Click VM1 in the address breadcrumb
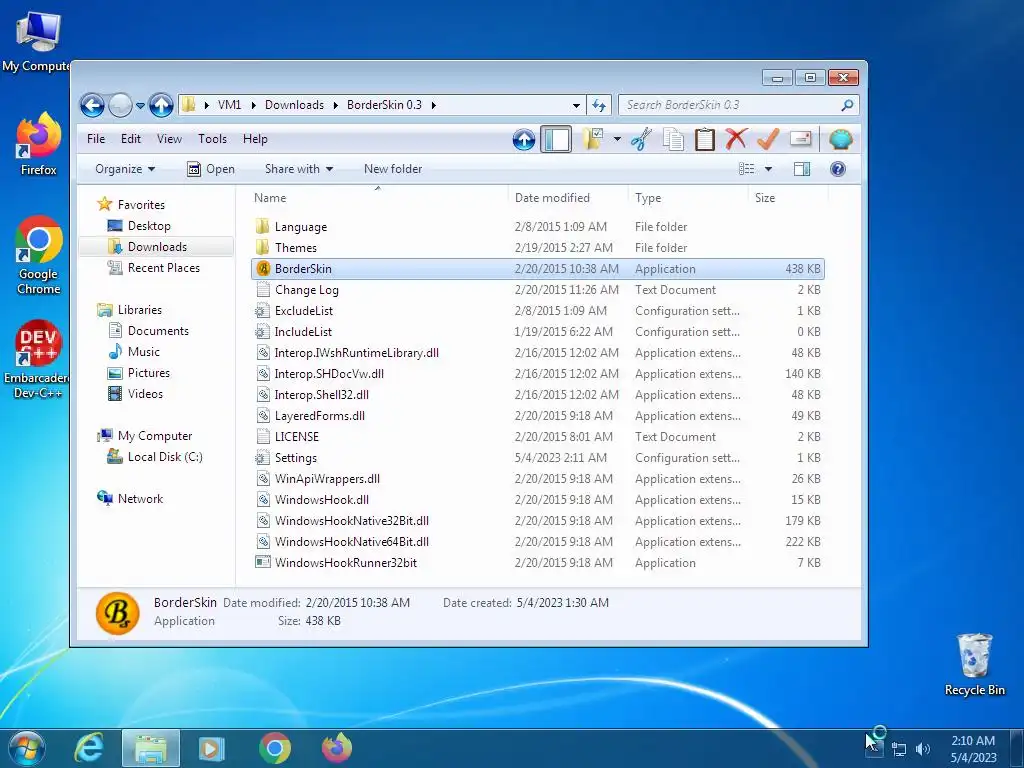The image size is (1024, 768). click(229, 105)
